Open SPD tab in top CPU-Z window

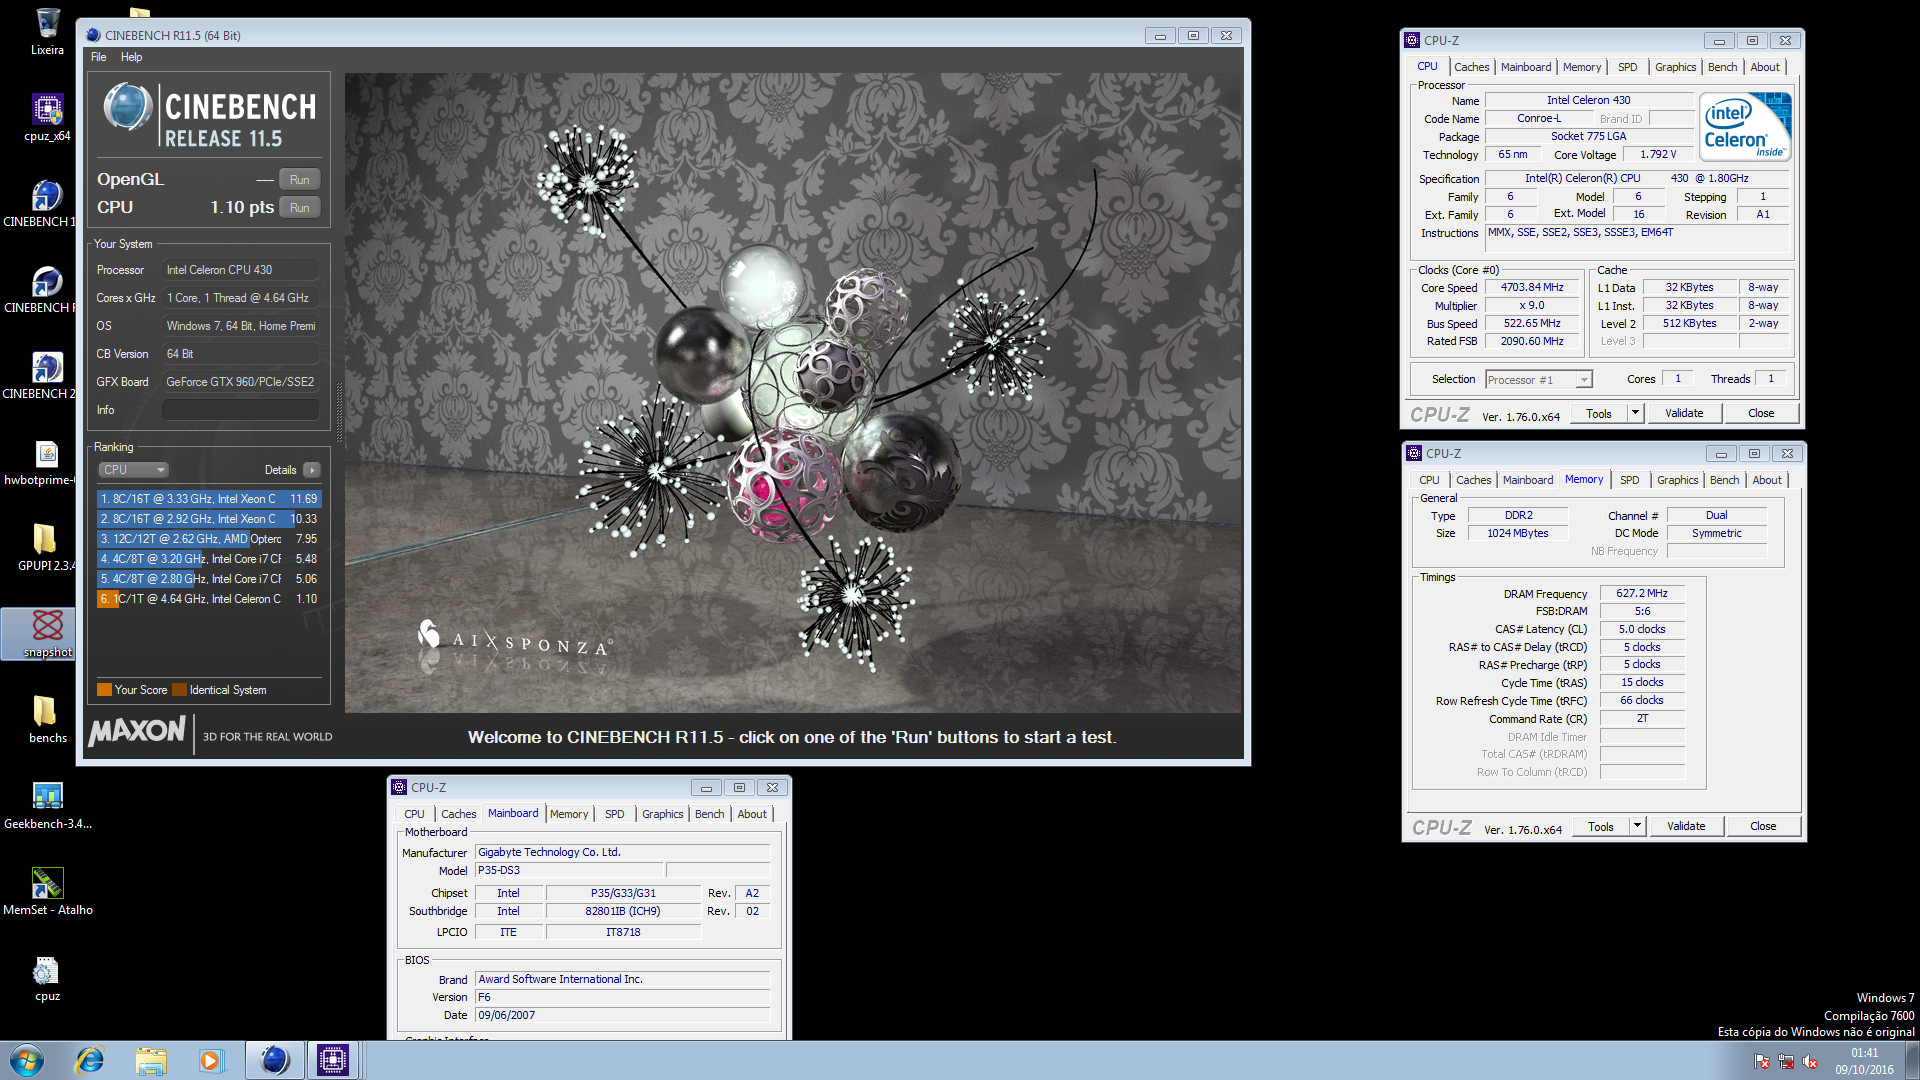coord(1628,67)
